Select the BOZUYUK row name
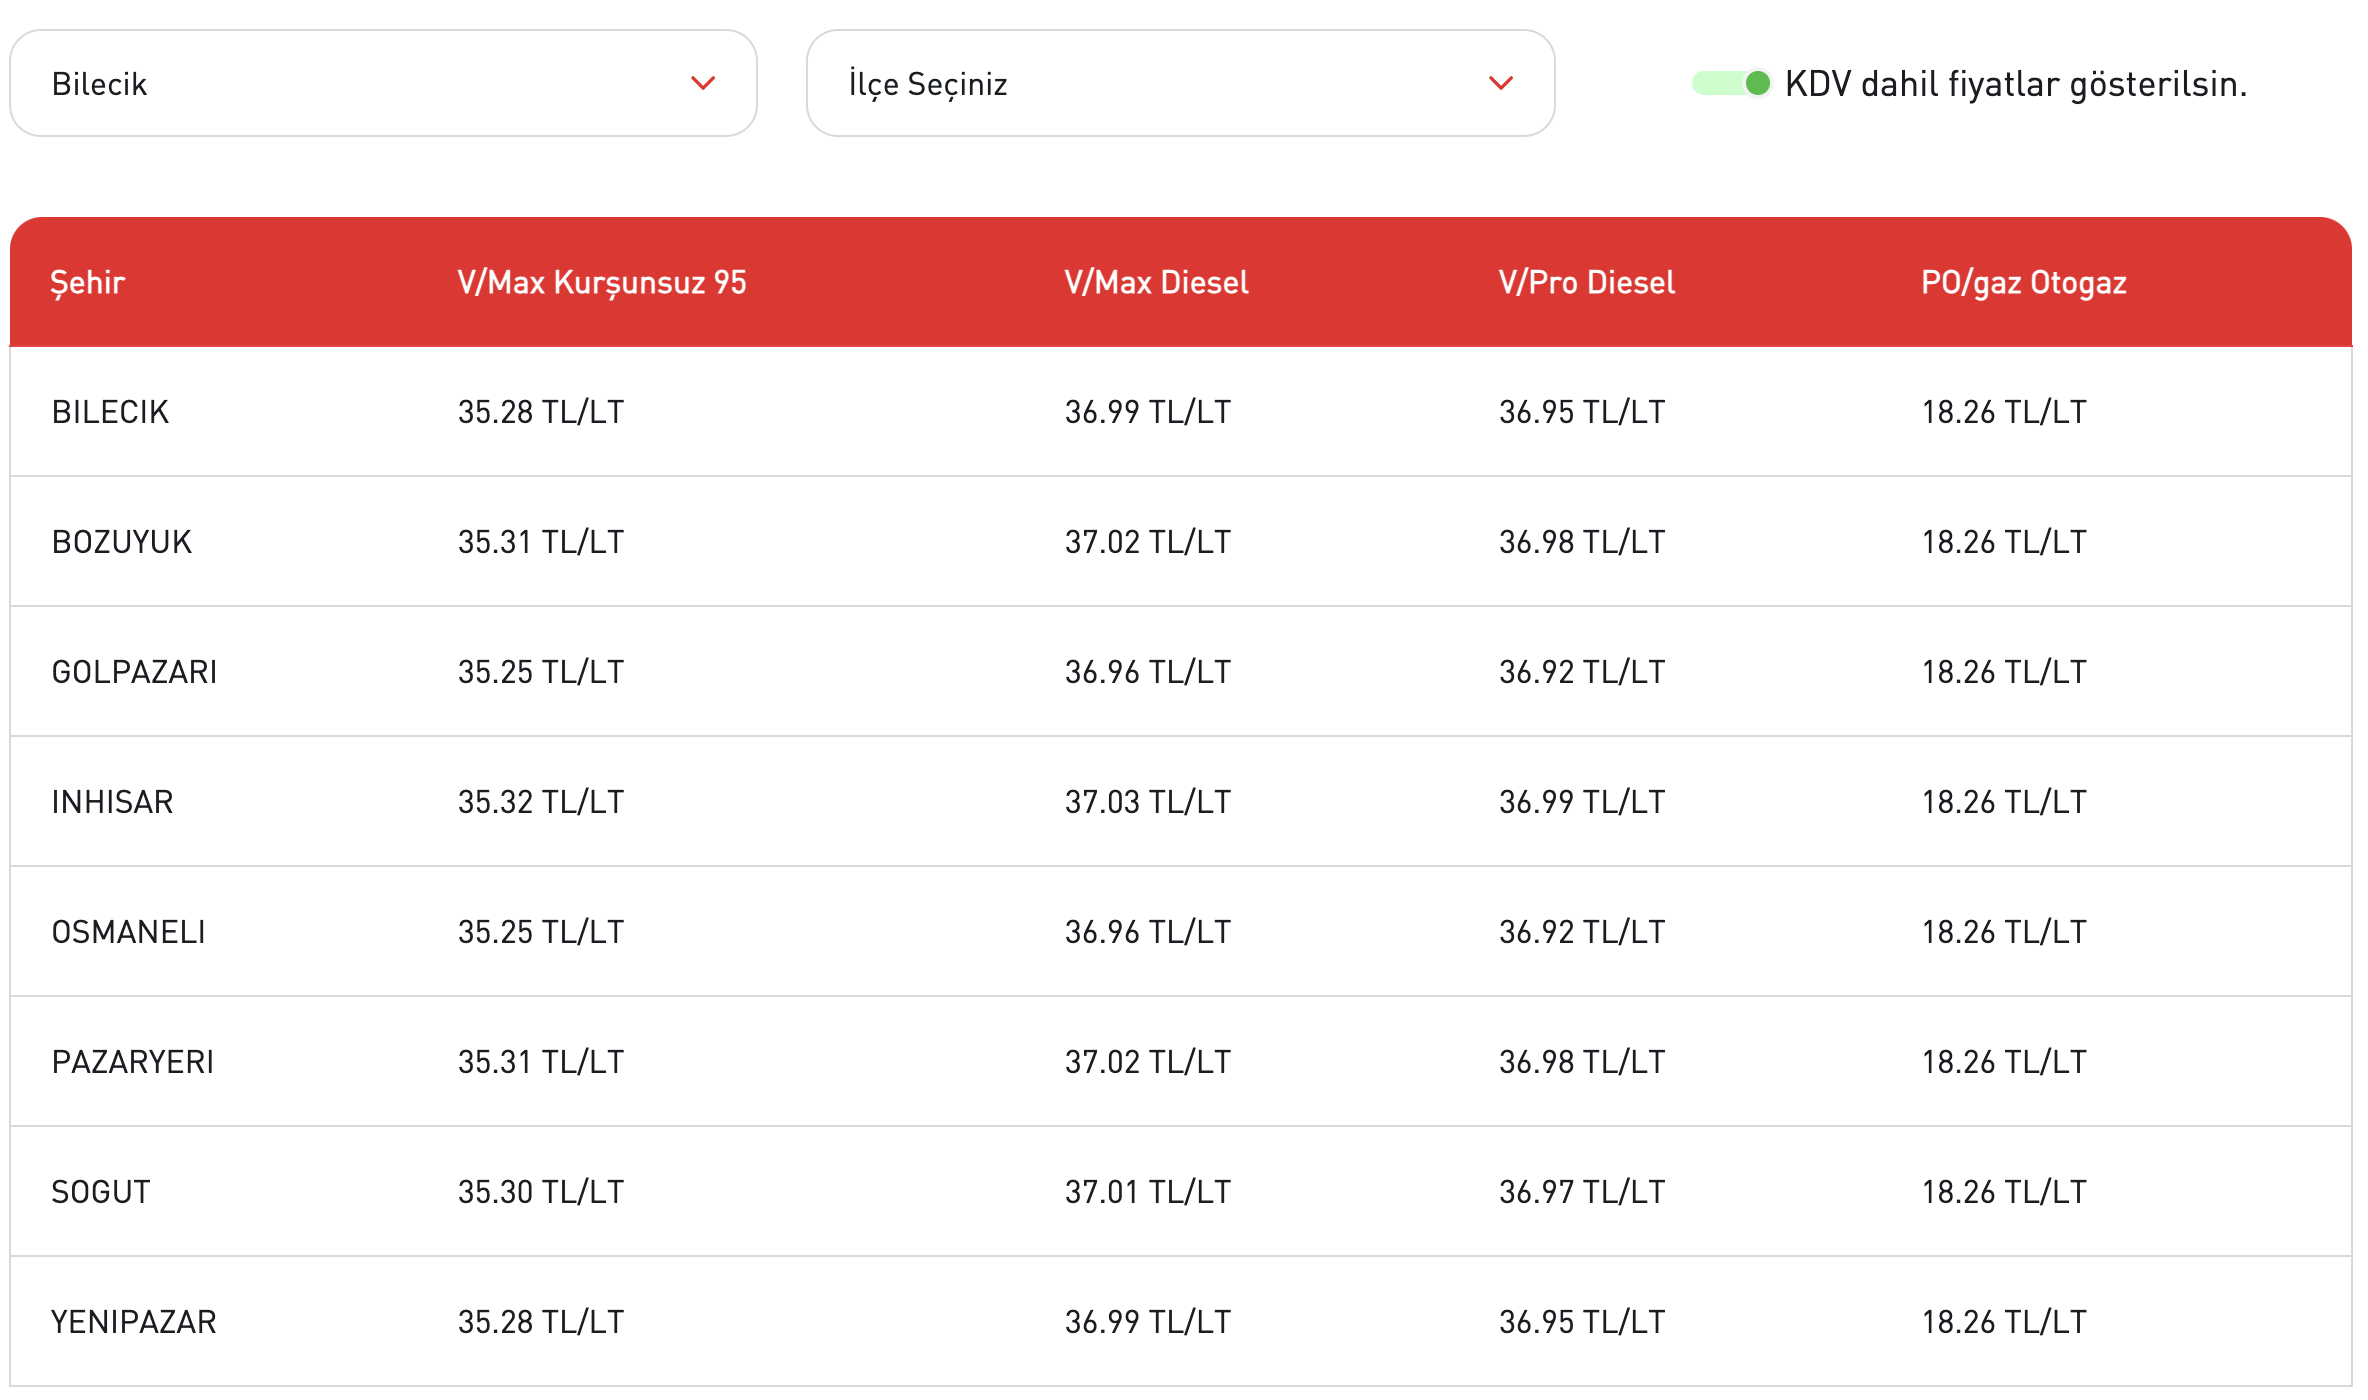 point(121,542)
